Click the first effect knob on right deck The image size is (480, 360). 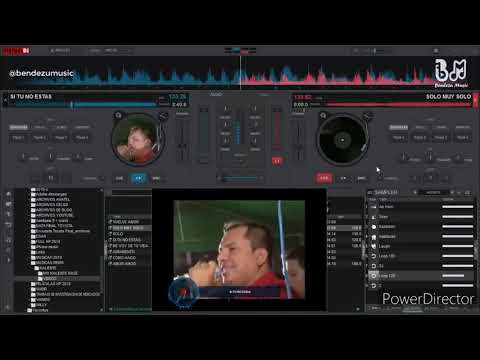[x=403, y=157]
